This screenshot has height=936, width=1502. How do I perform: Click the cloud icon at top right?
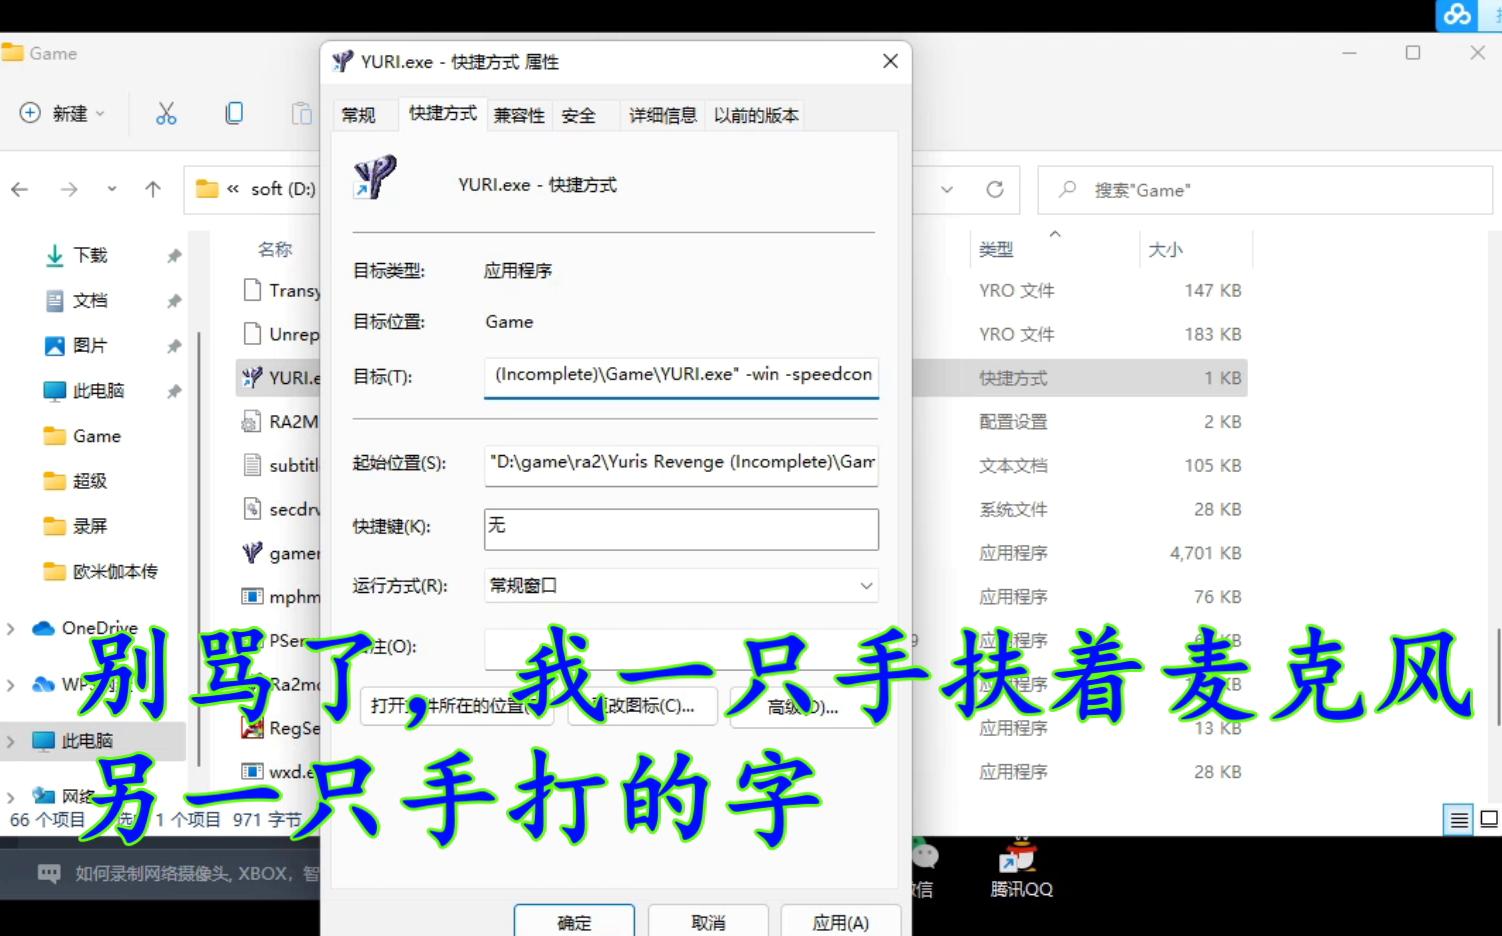coord(1458,14)
